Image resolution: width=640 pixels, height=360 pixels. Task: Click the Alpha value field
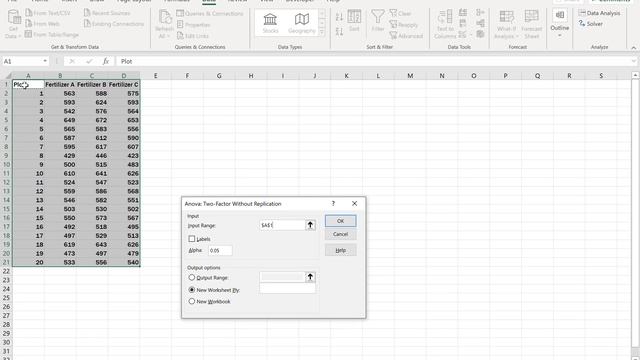pyautogui.click(x=220, y=250)
